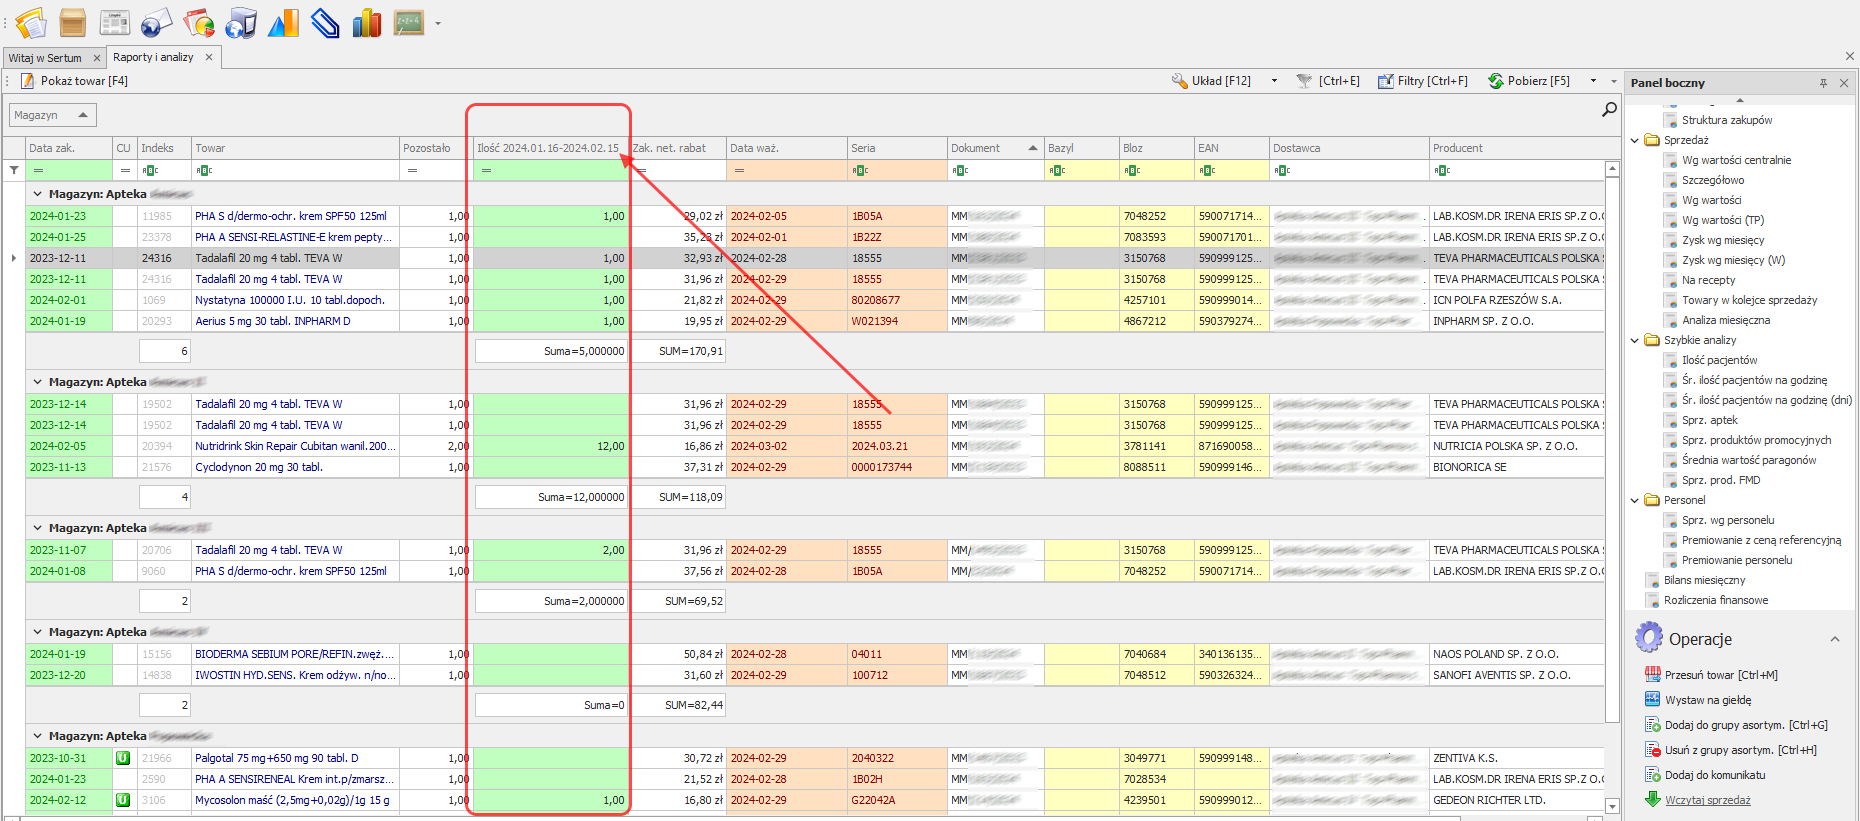1860x821 pixels.
Task: Collapse the Sprzedaż folder in side panel
Action: point(1635,140)
